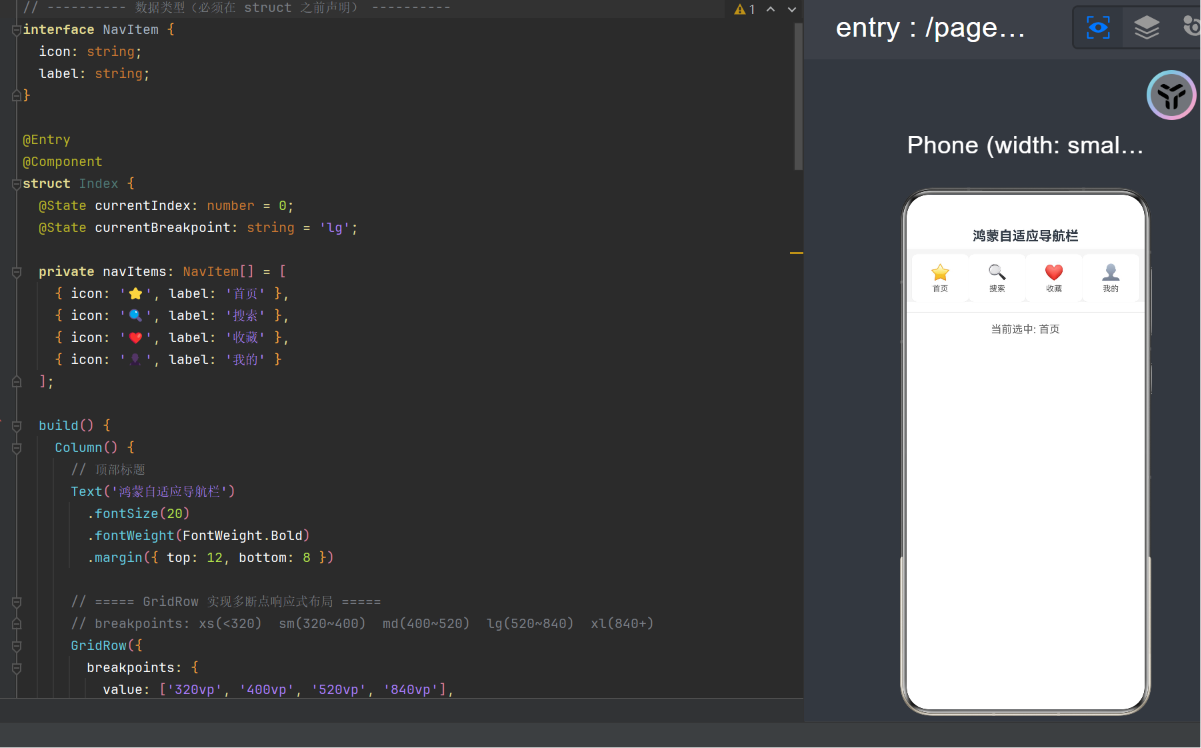1201x748 pixels.
Task: Click the 'FontWeight.Bold' argument
Action: (x=243, y=536)
